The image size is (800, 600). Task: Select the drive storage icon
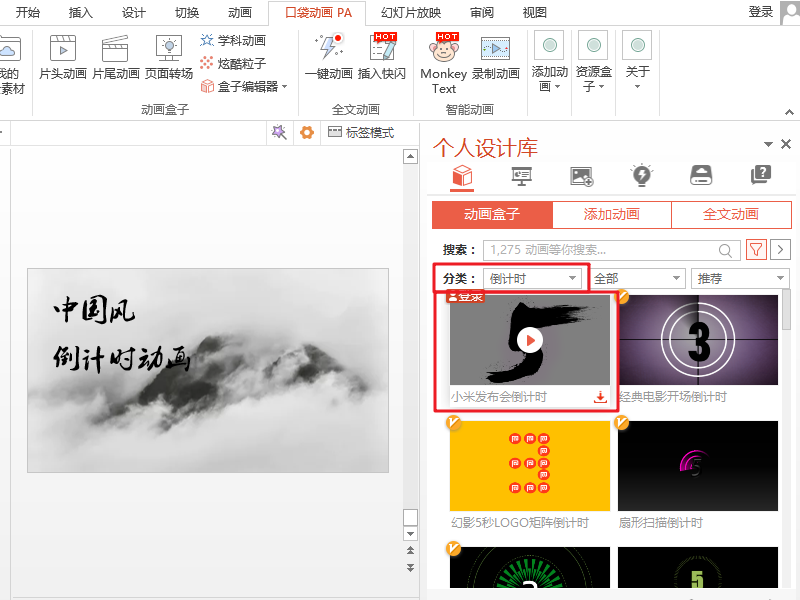701,175
